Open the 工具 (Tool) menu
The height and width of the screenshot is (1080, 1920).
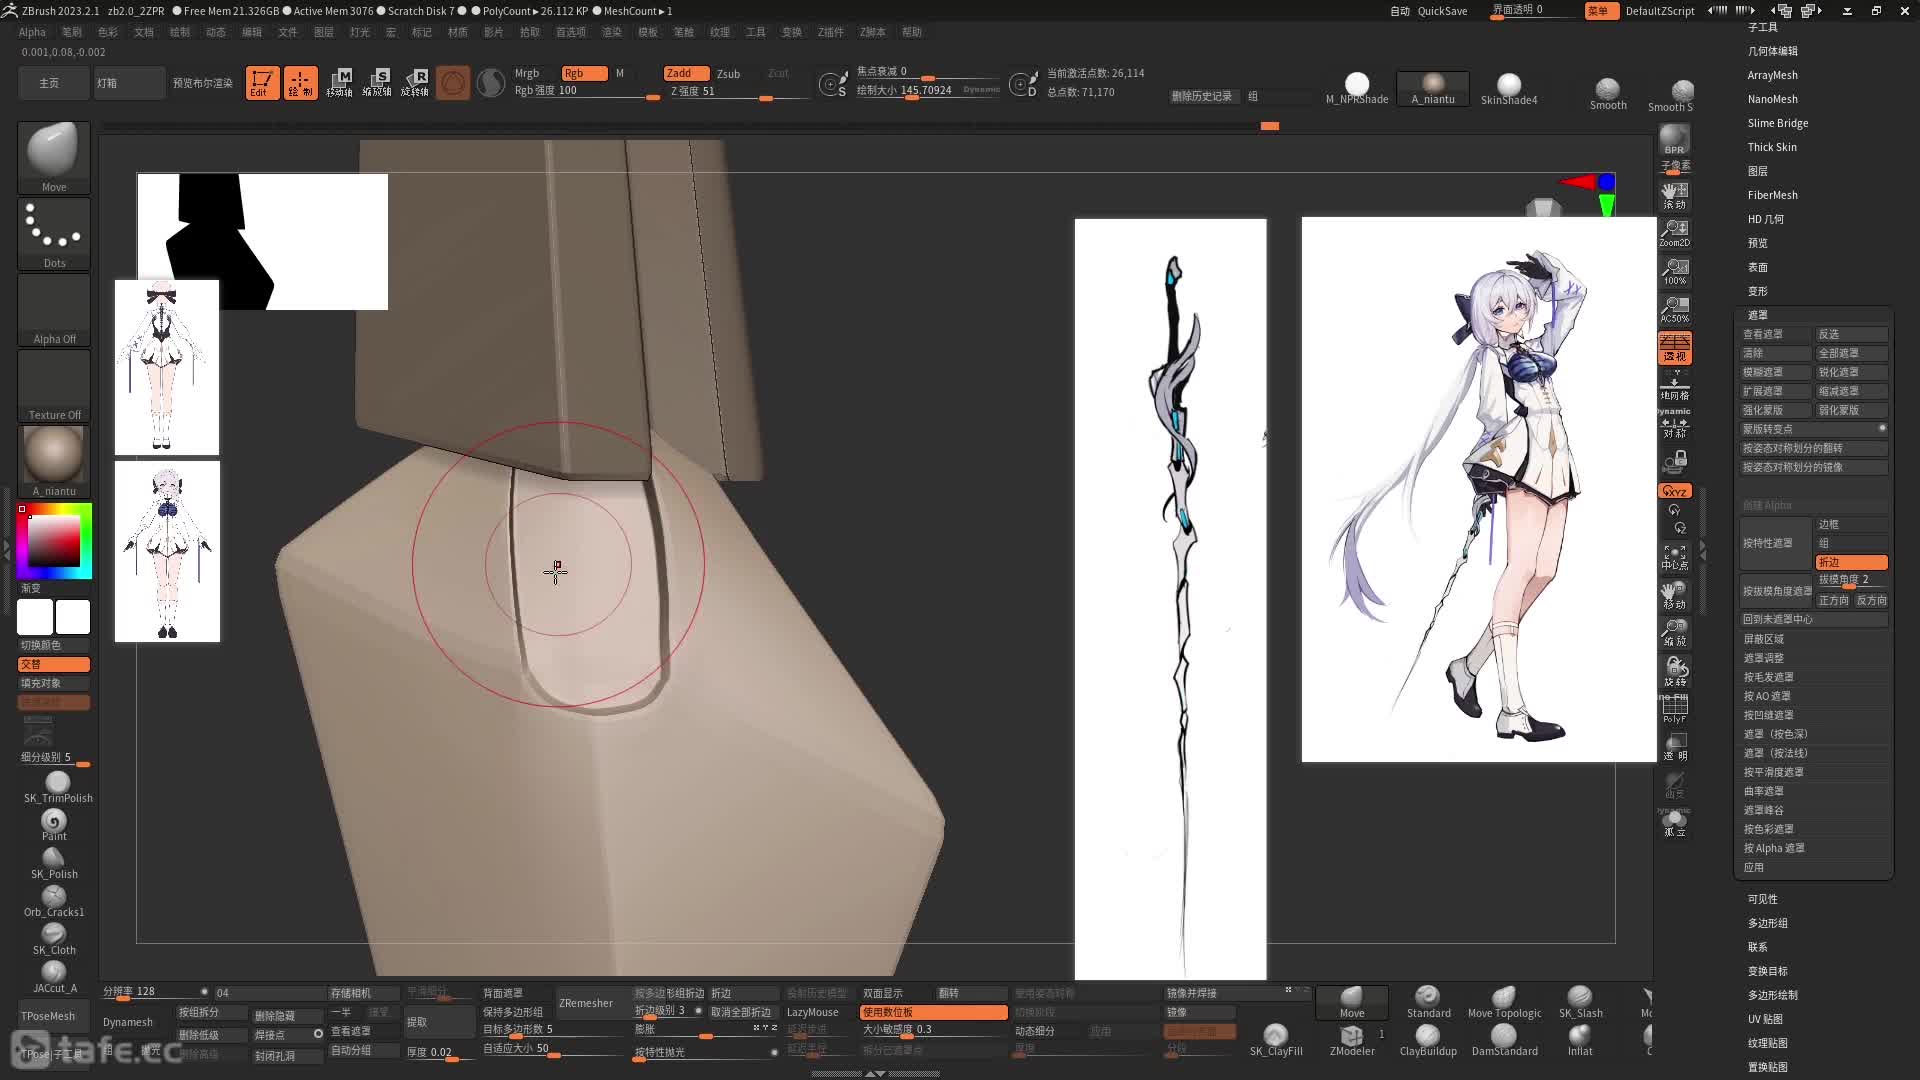(x=756, y=32)
